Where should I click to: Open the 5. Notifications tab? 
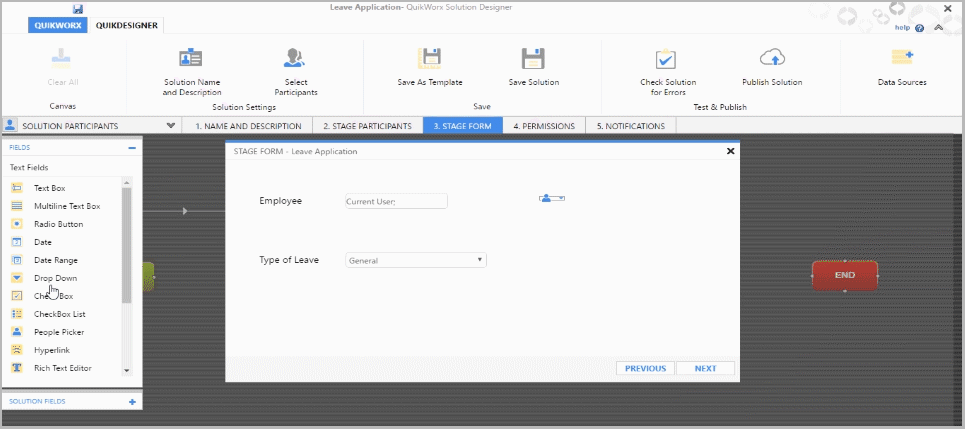coord(631,126)
